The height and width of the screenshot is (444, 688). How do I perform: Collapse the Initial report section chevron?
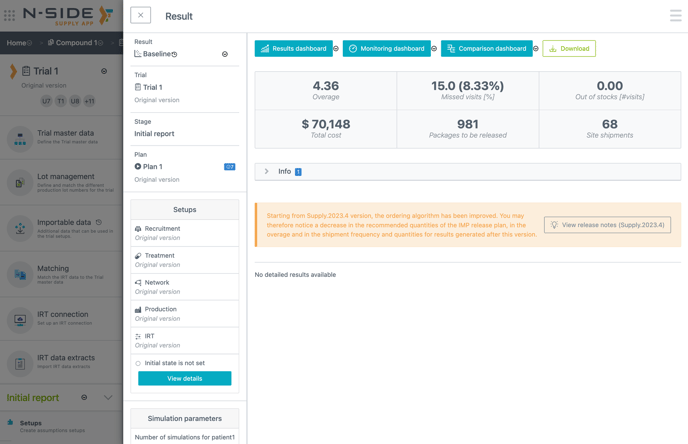[x=108, y=398]
